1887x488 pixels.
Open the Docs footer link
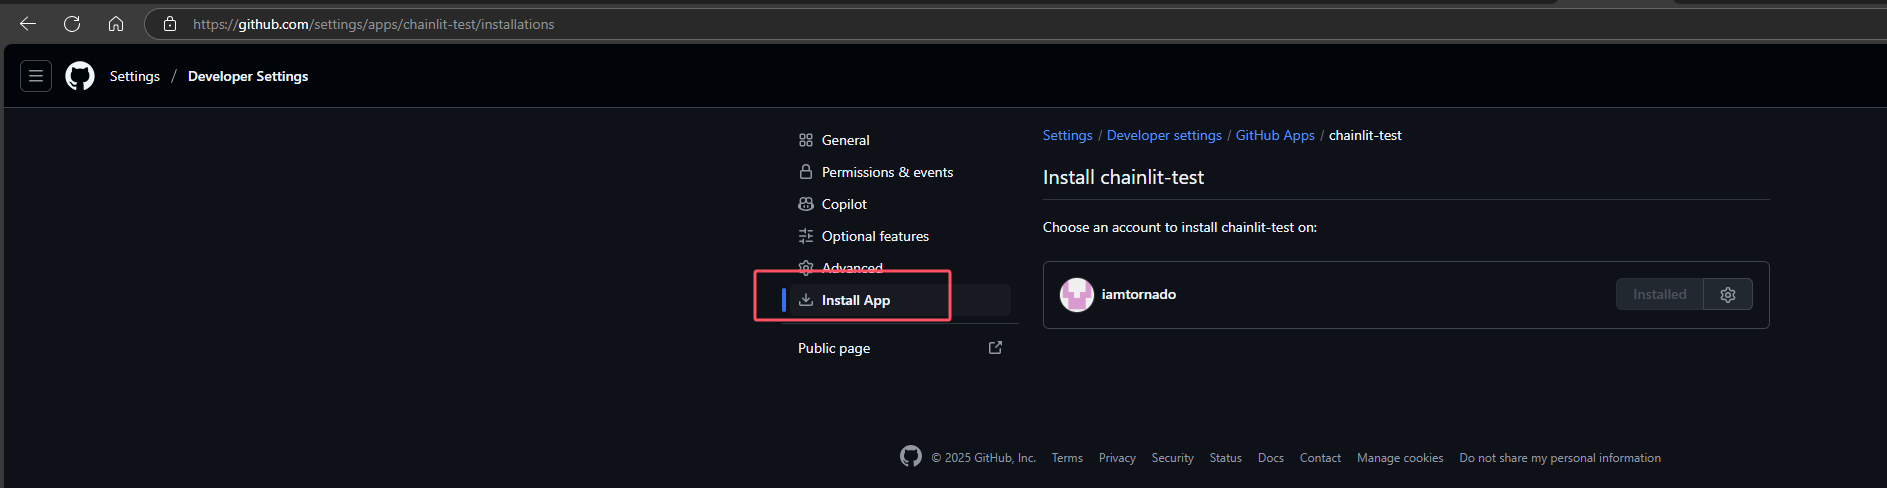pos(1271,458)
